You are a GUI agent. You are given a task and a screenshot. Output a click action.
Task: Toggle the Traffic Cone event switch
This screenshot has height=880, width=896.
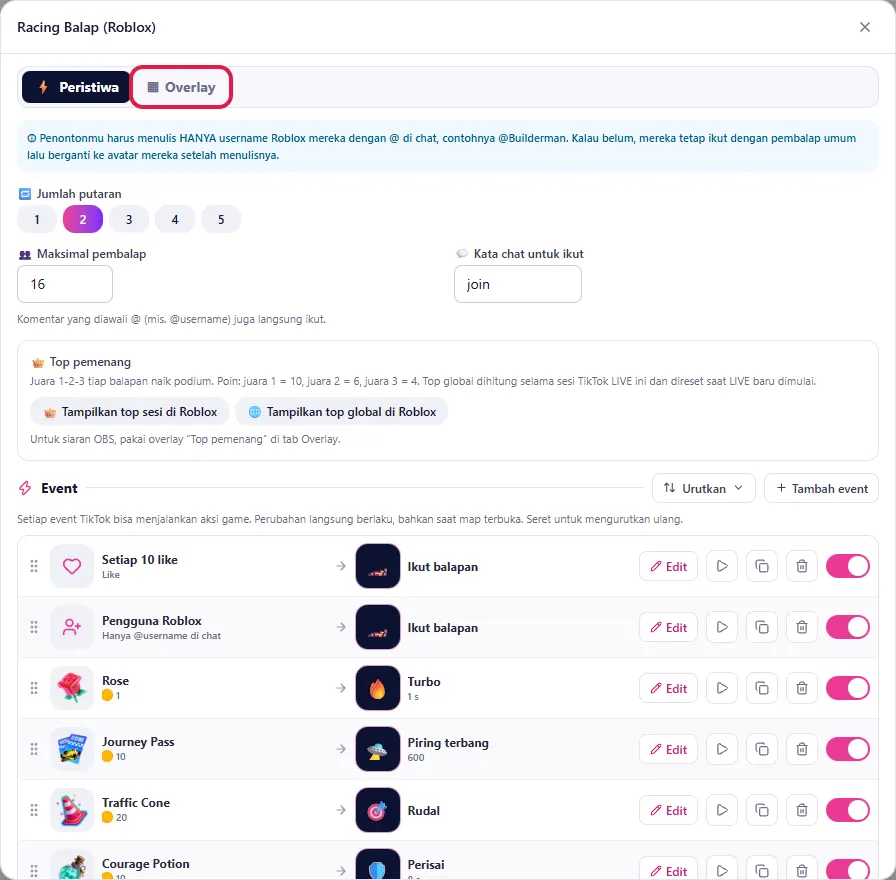(x=847, y=810)
